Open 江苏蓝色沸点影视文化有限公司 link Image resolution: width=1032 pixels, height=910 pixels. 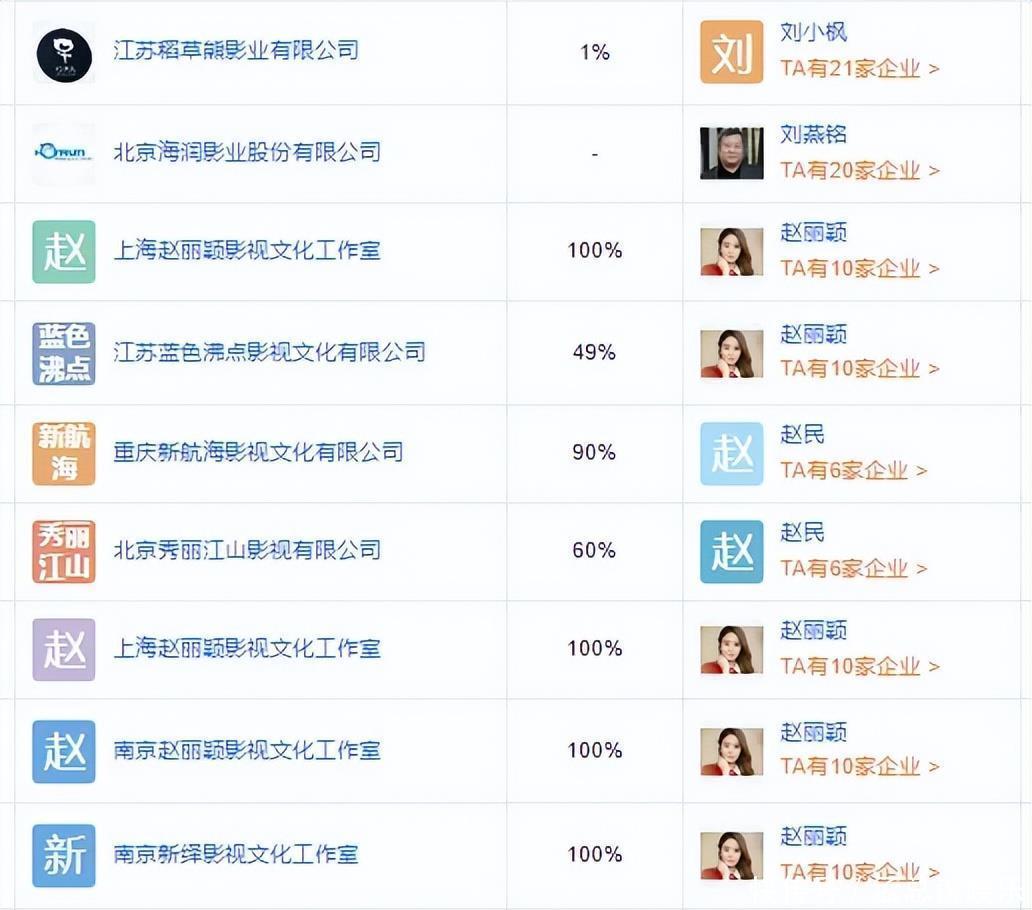coord(269,352)
